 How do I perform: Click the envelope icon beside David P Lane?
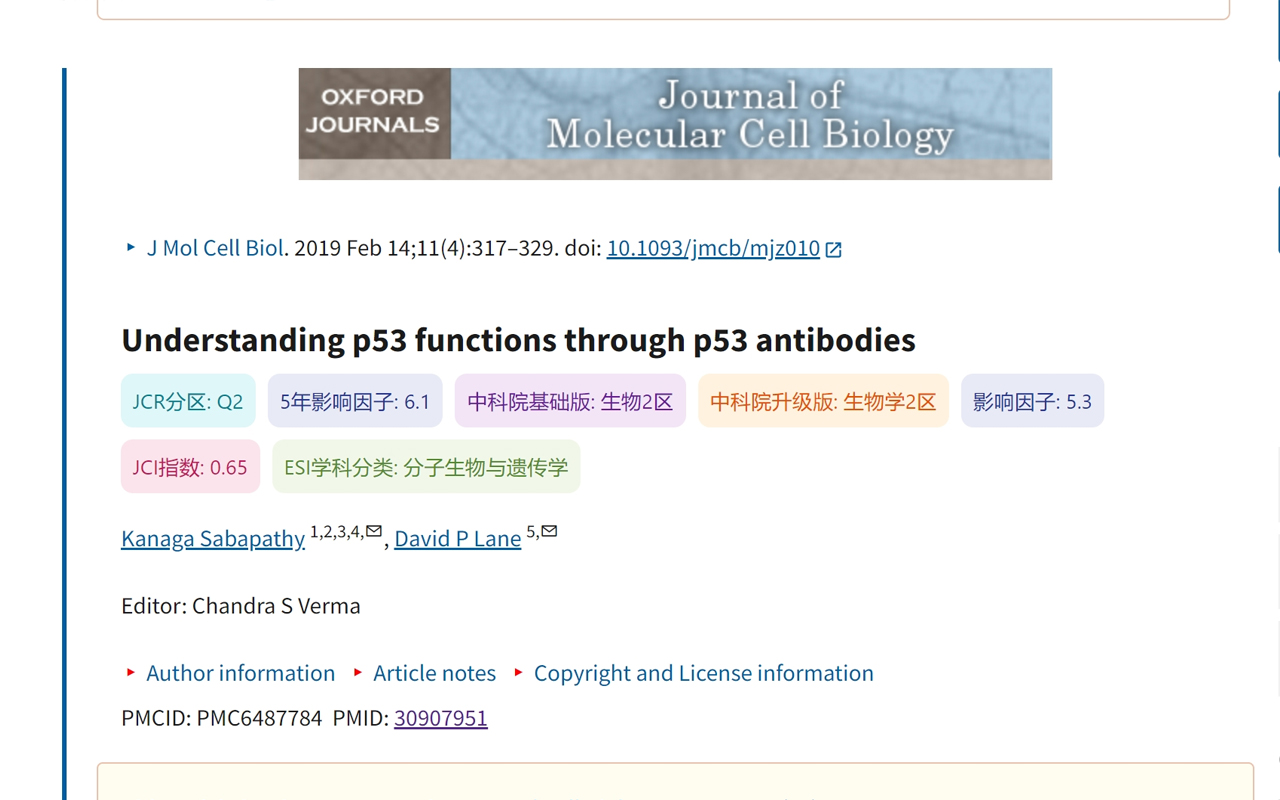548,531
